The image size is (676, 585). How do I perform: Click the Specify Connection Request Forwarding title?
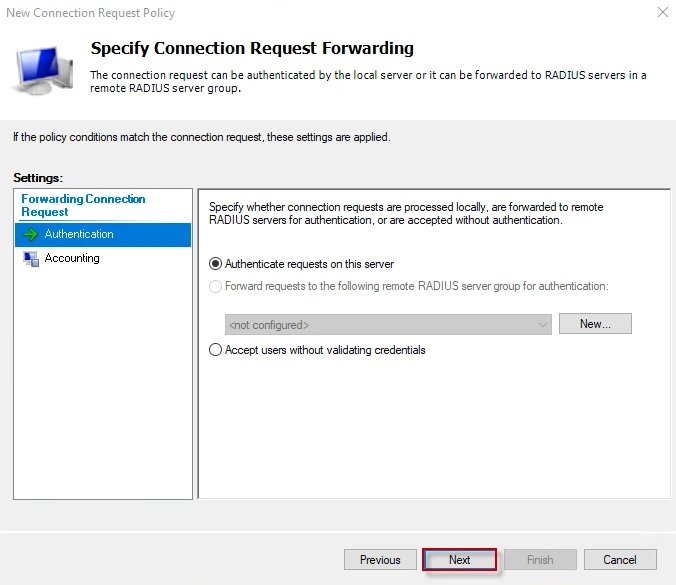252,48
